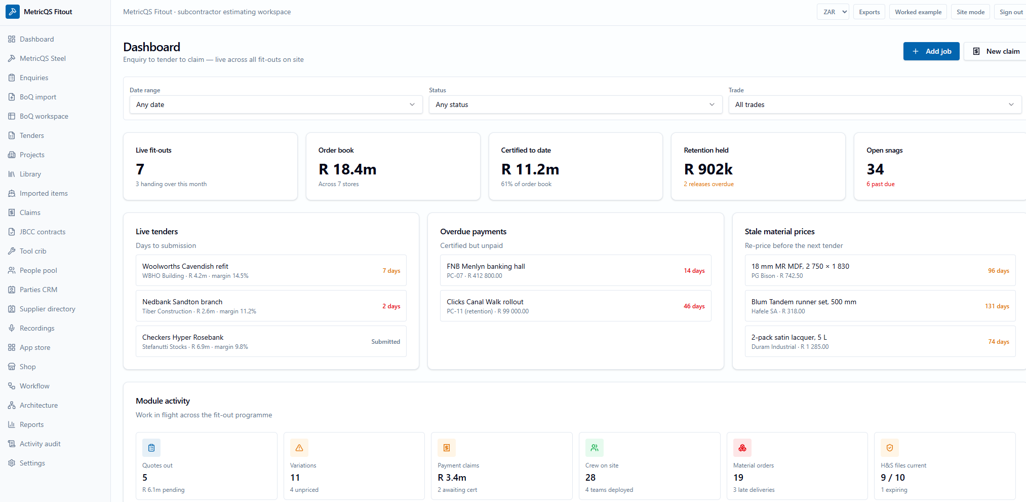Click the Material orders boxes icon
This screenshot has width=1026, height=502.
tap(742, 448)
